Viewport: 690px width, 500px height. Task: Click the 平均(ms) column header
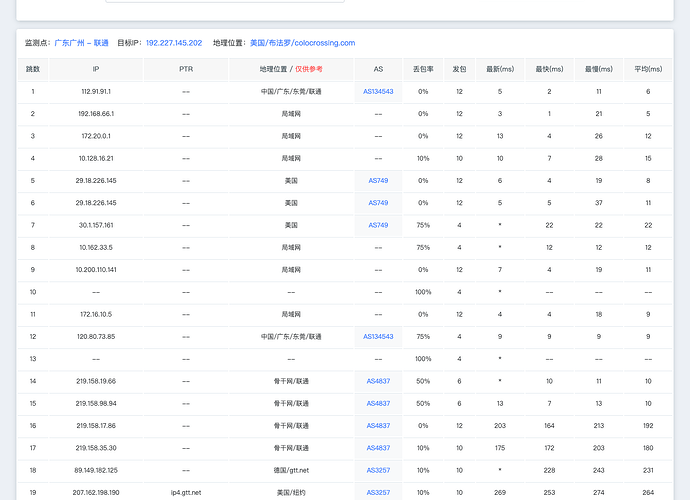click(x=648, y=69)
